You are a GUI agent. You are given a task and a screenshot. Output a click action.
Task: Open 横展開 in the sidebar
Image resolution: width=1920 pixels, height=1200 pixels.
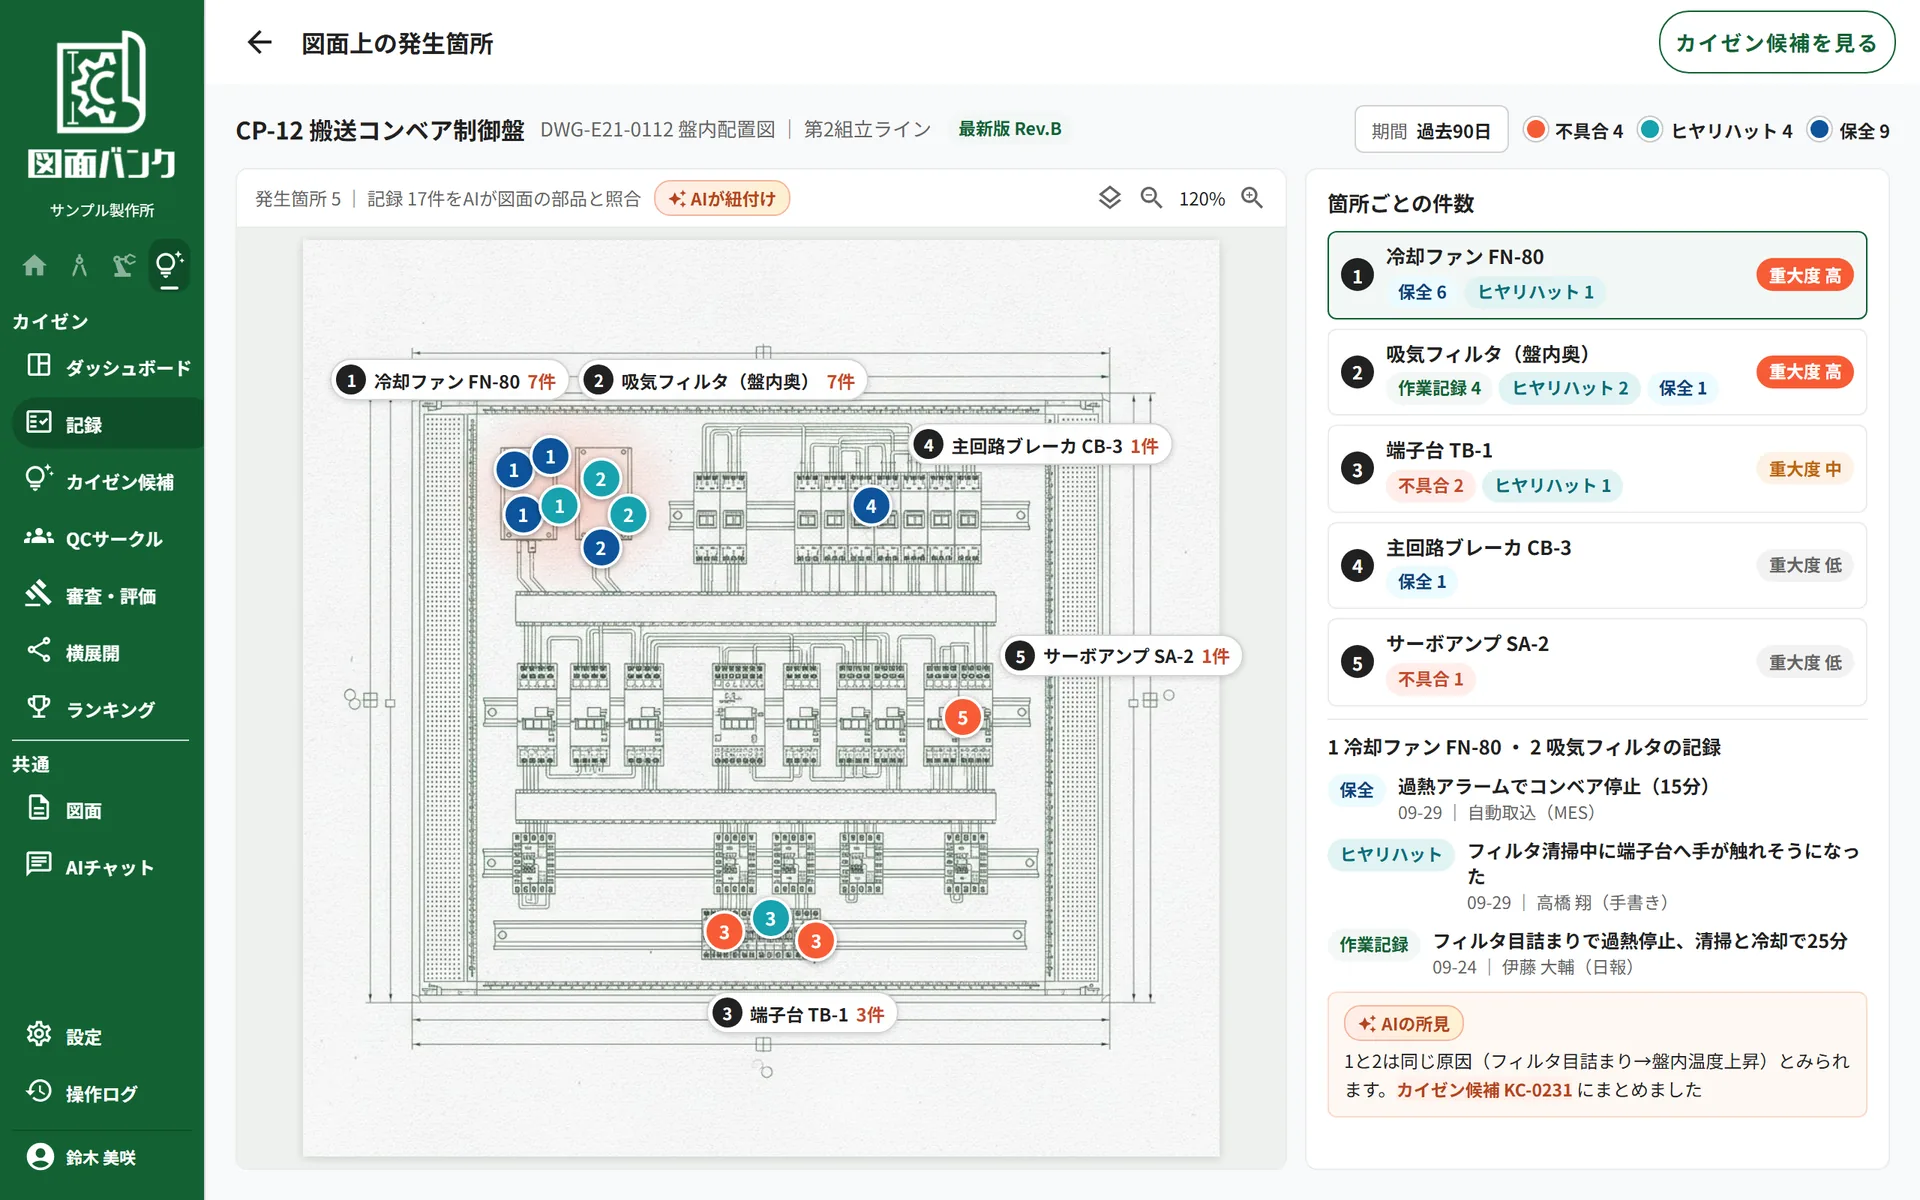(x=108, y=652)
